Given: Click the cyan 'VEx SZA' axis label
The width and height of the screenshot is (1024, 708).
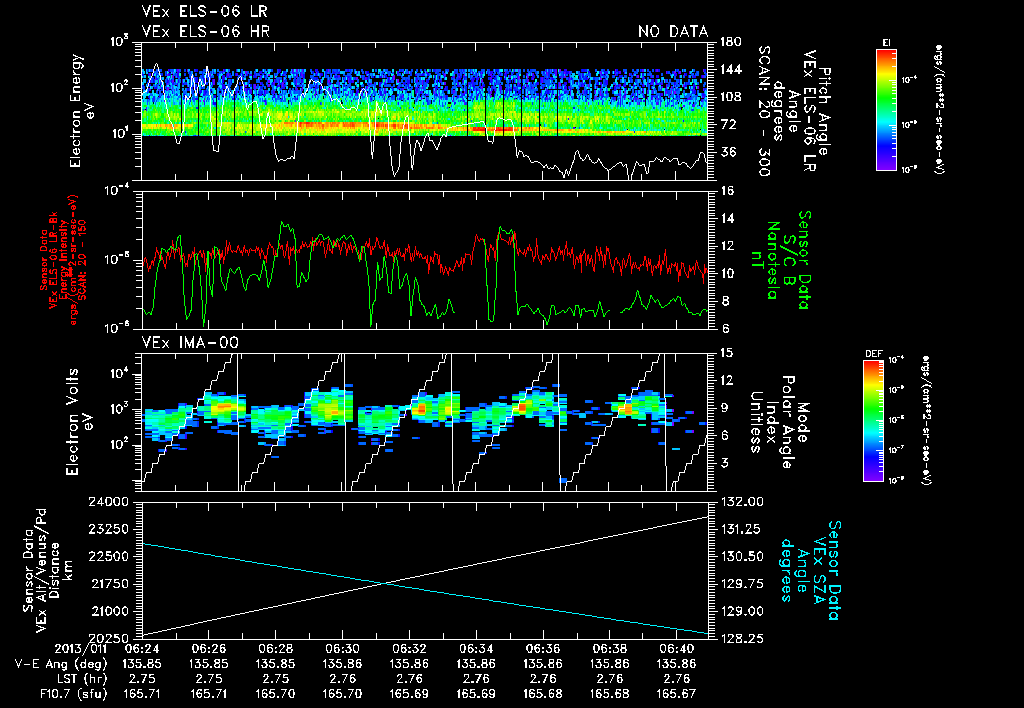Looking at the screenshot, I should coord(819,570).
